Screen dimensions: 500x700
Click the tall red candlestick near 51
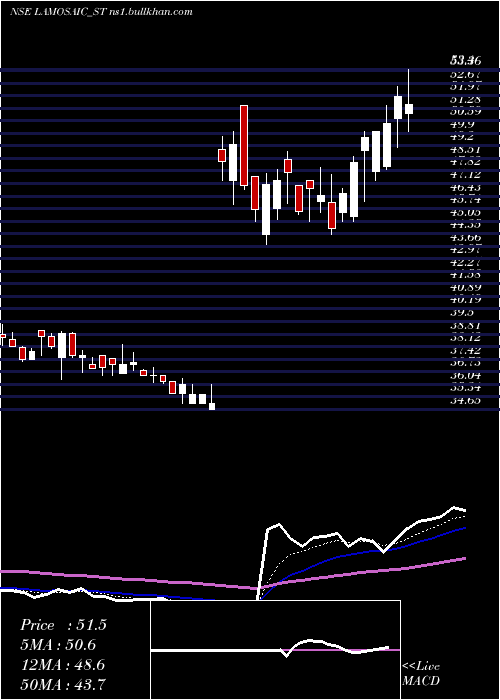244,146
